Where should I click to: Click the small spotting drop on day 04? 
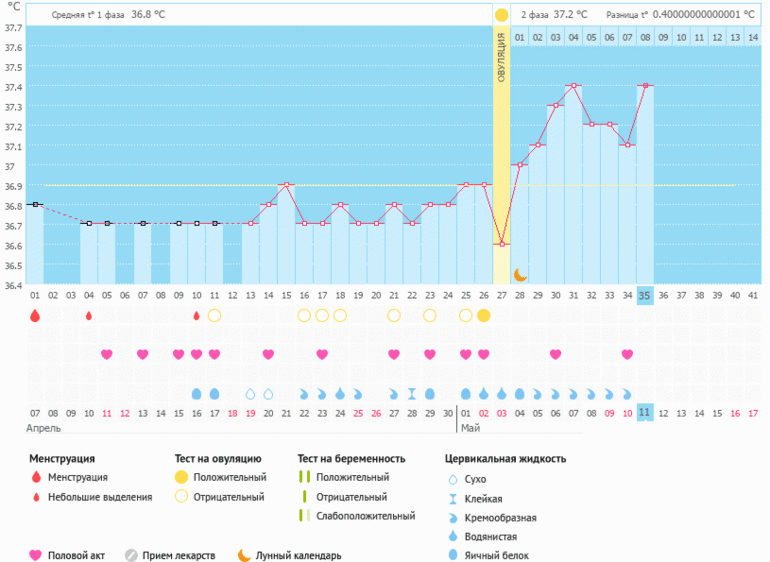tap(89, 315)
